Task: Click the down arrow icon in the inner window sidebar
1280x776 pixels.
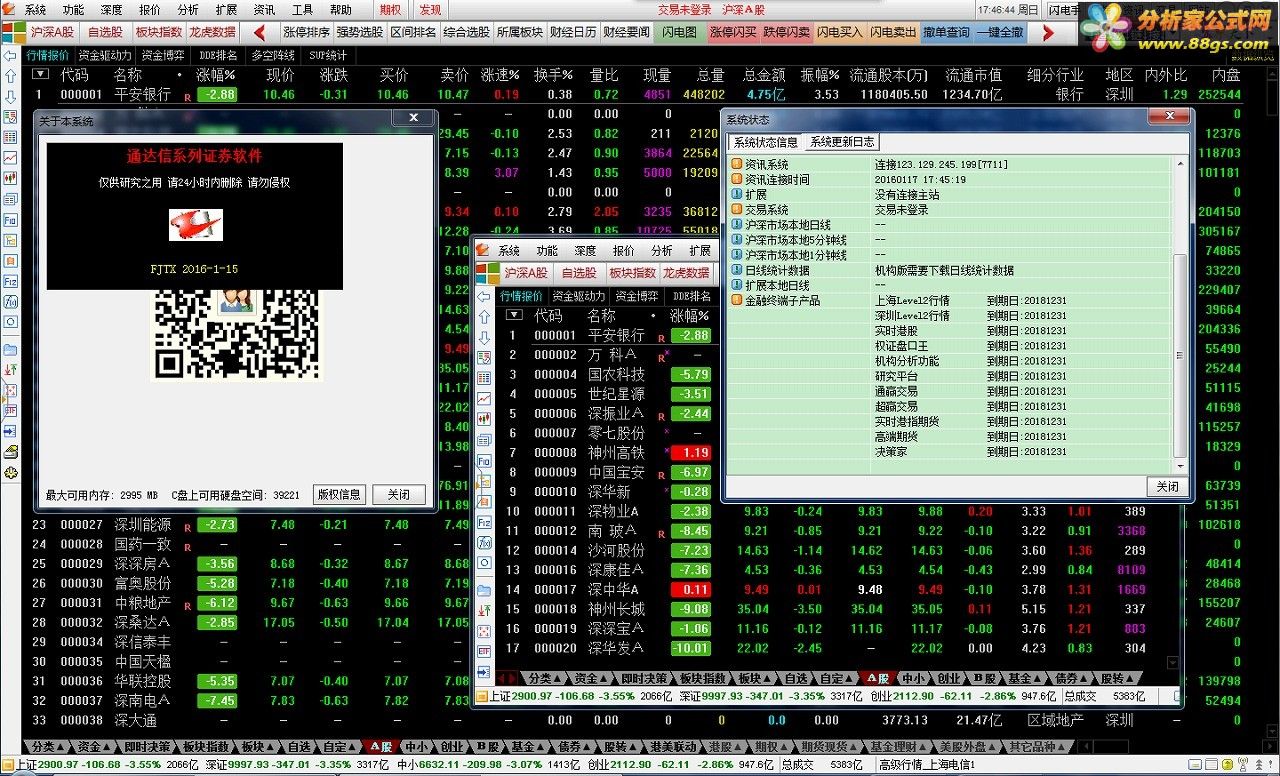Action: (x=484, y=338)
